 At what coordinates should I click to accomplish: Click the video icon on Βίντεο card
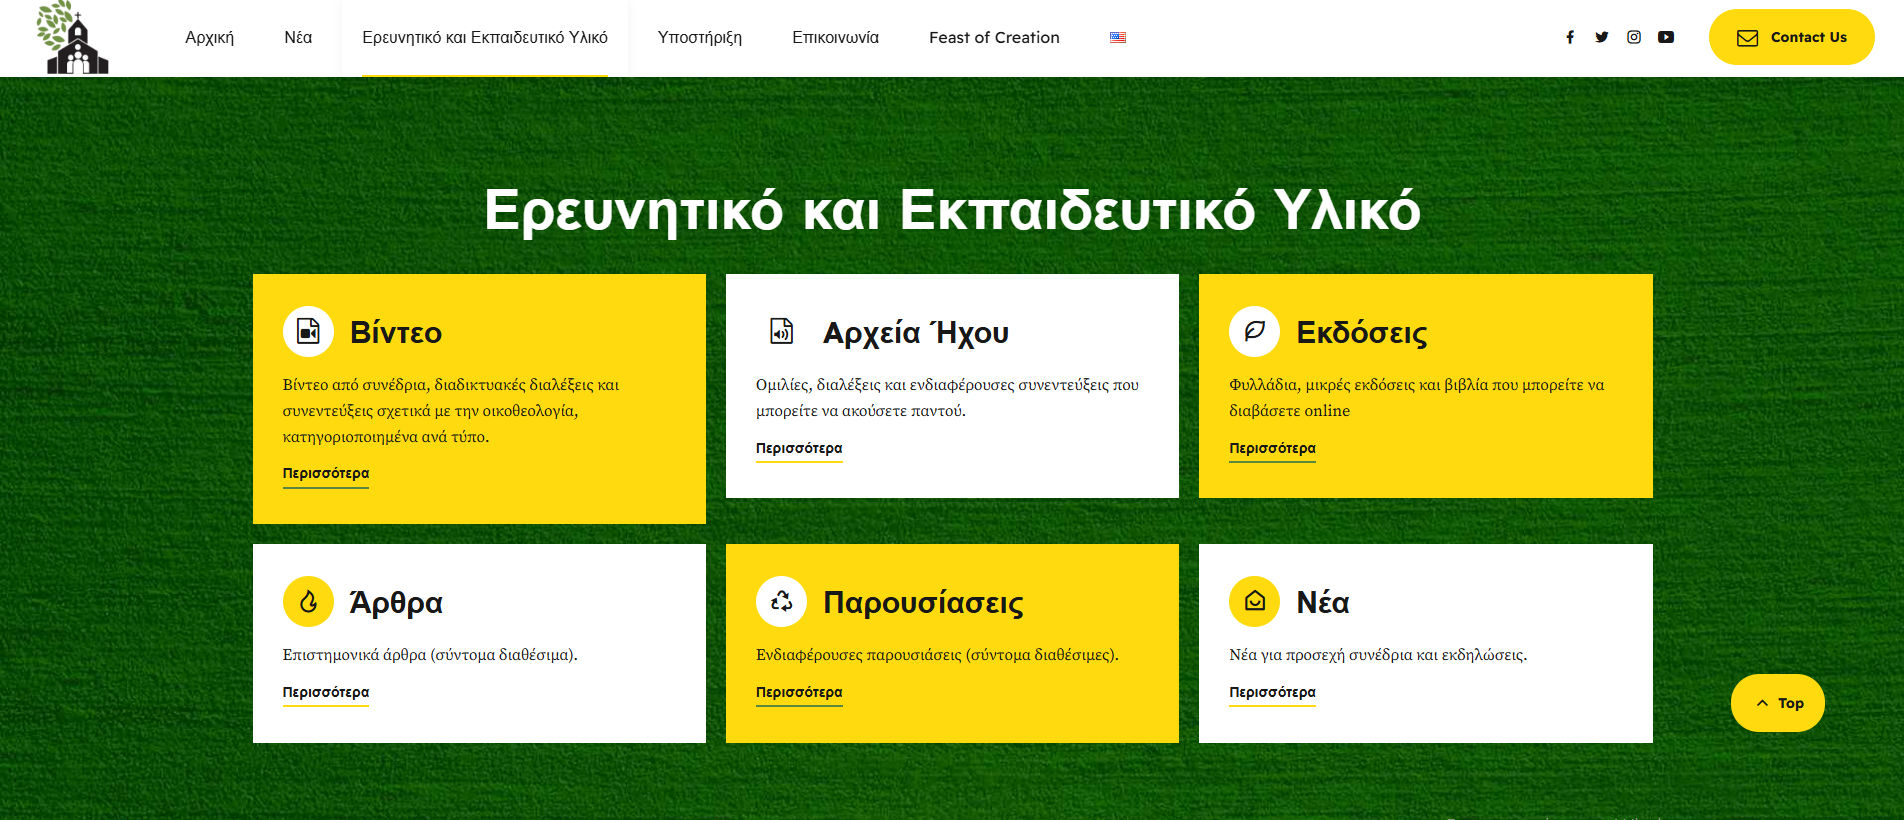[x=308, y=331]
